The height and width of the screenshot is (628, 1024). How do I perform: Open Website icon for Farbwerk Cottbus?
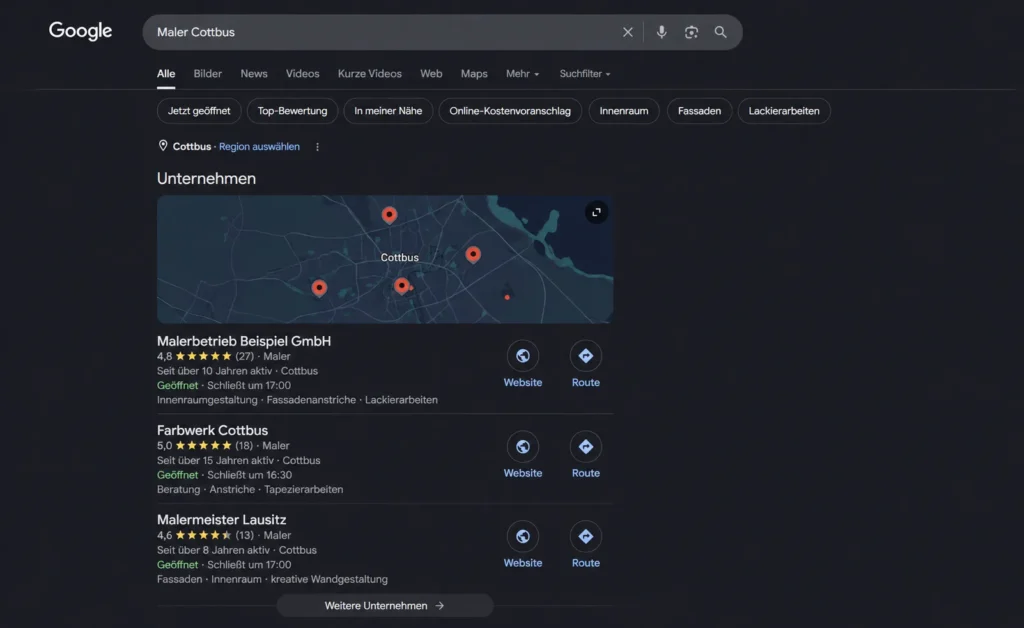tap(522, 447)
